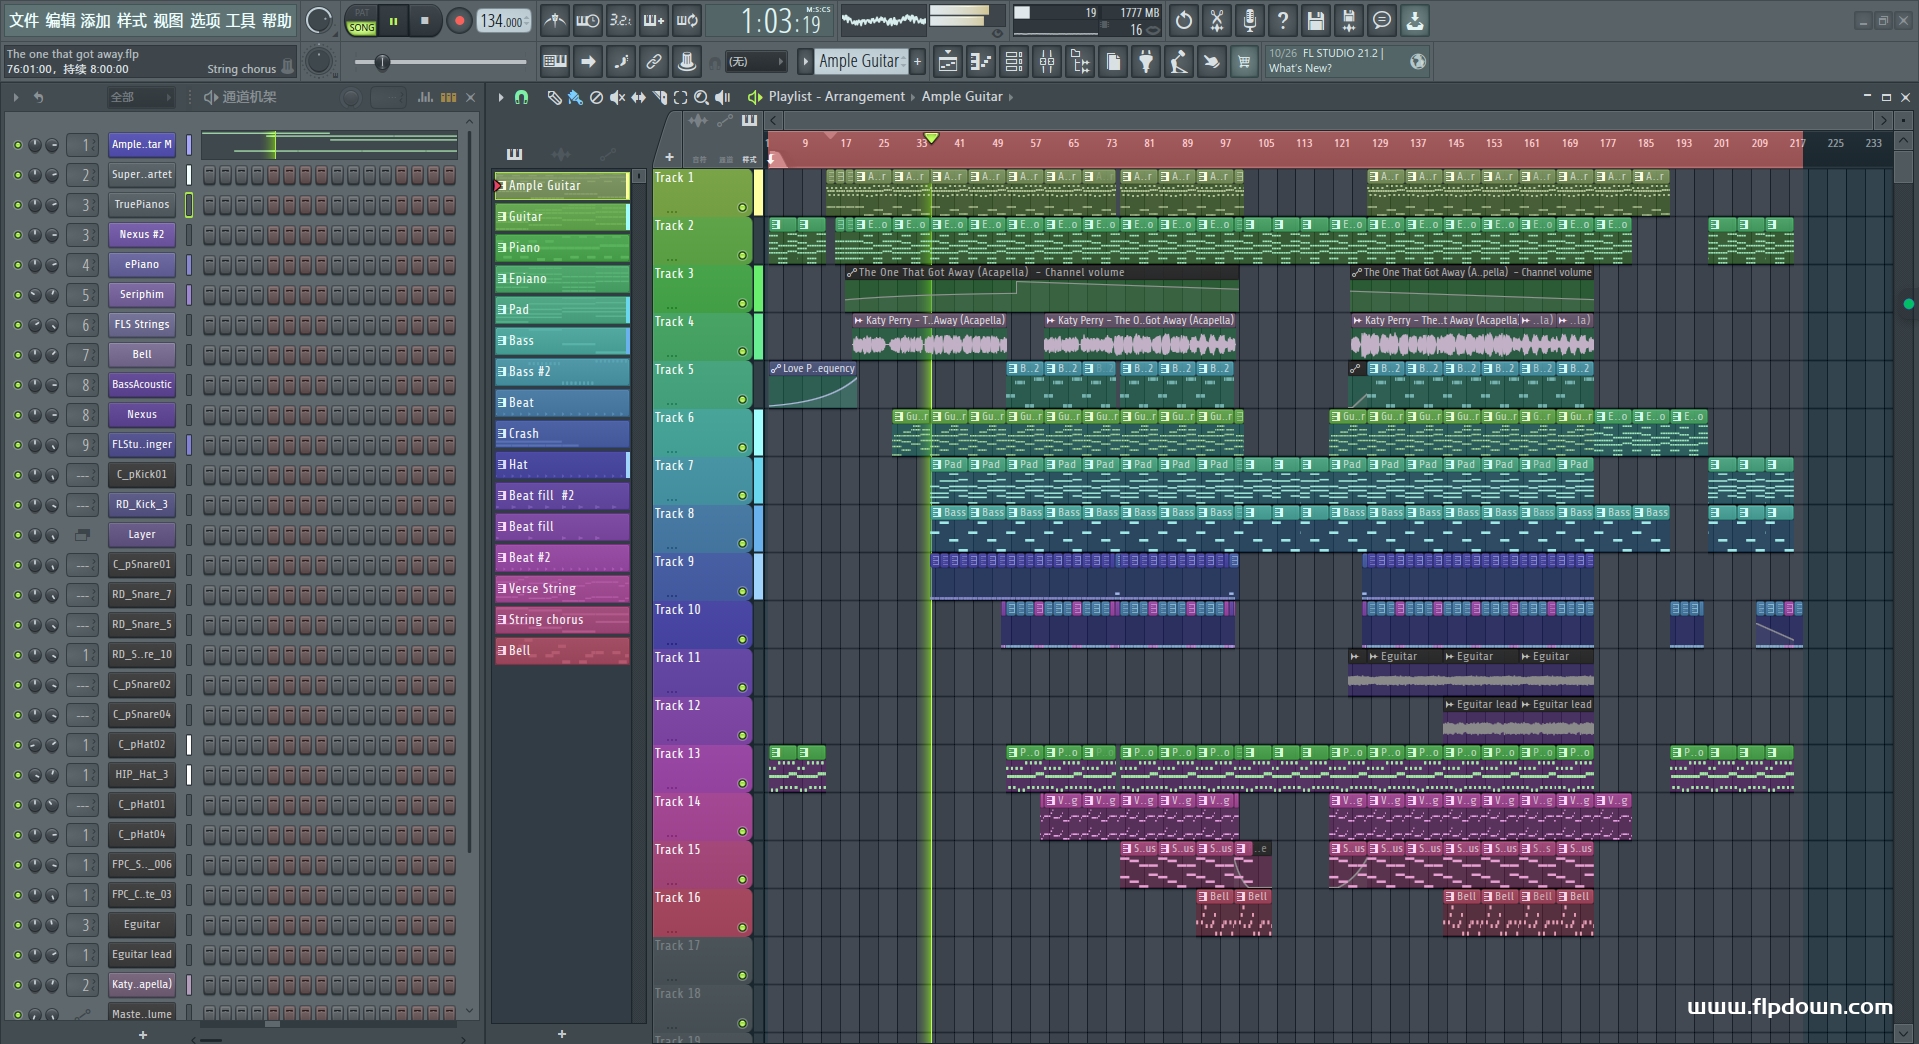Mute the TruePianos channel

point(17,205)
